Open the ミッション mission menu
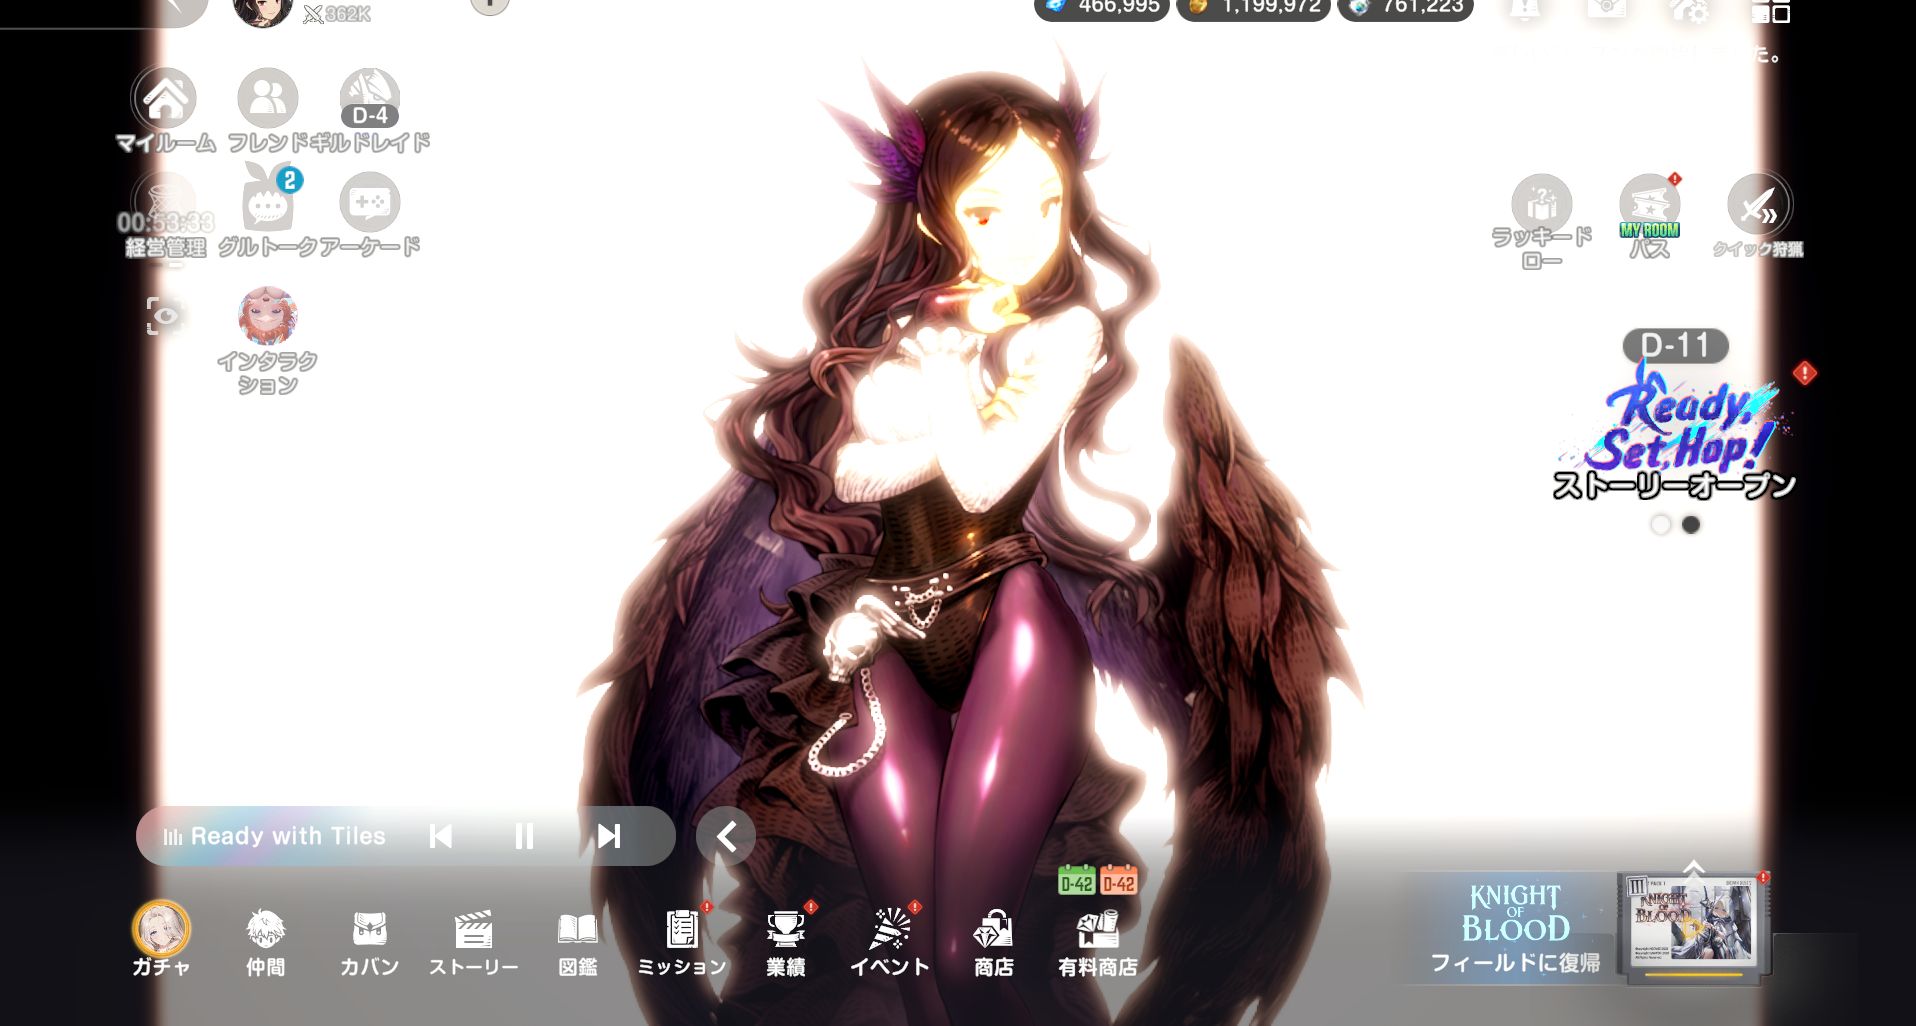 [682, 934]
